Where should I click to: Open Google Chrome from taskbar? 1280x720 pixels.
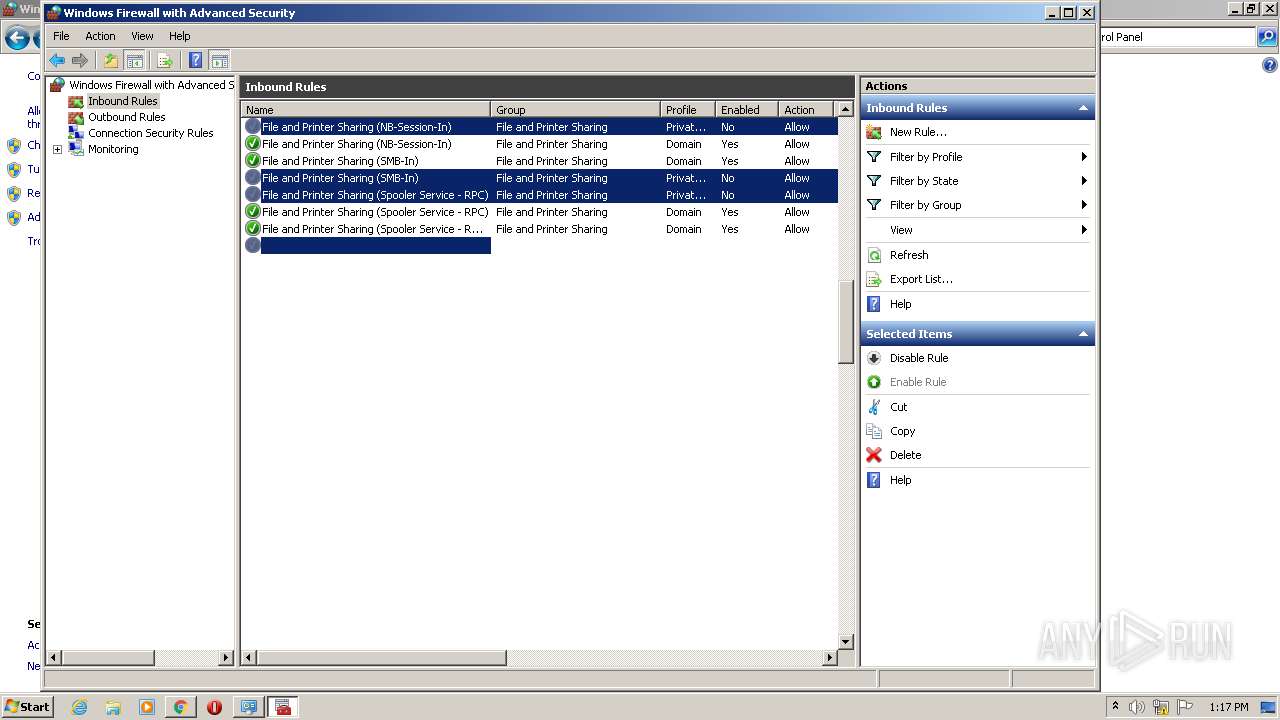click(180, 707)
